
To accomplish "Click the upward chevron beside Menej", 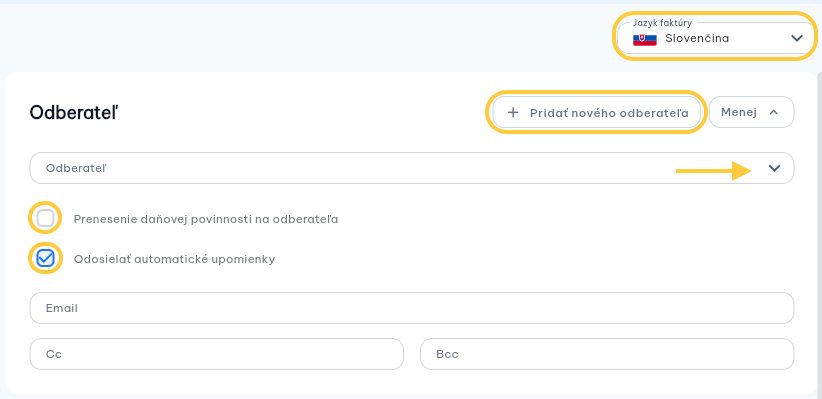I will tap(774, 112).
